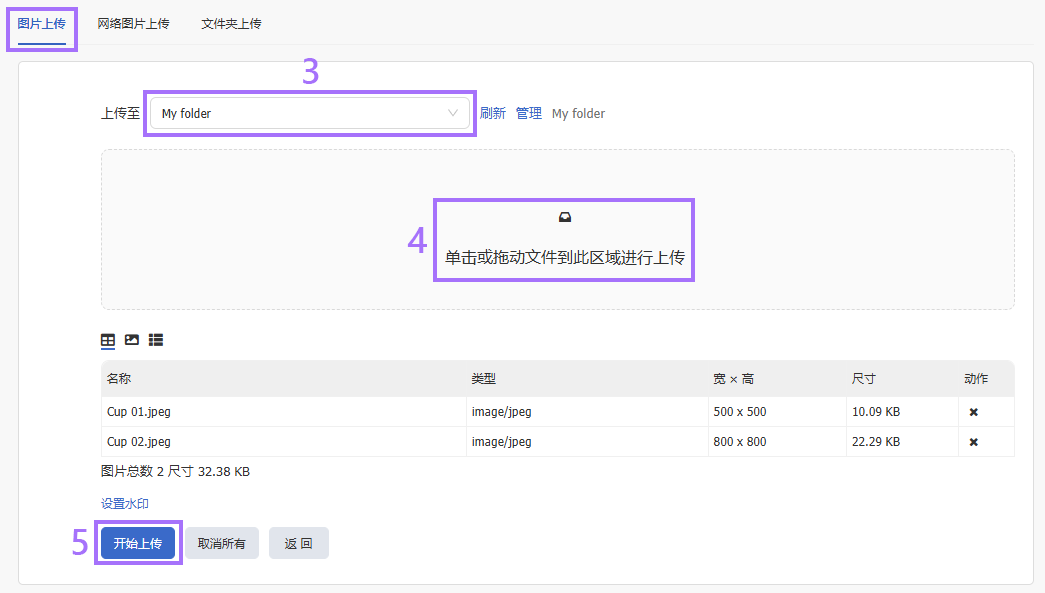The image size is (1045, 593).
Task: Switch to 网络图片上传 tab
Action: click(133, 23)
